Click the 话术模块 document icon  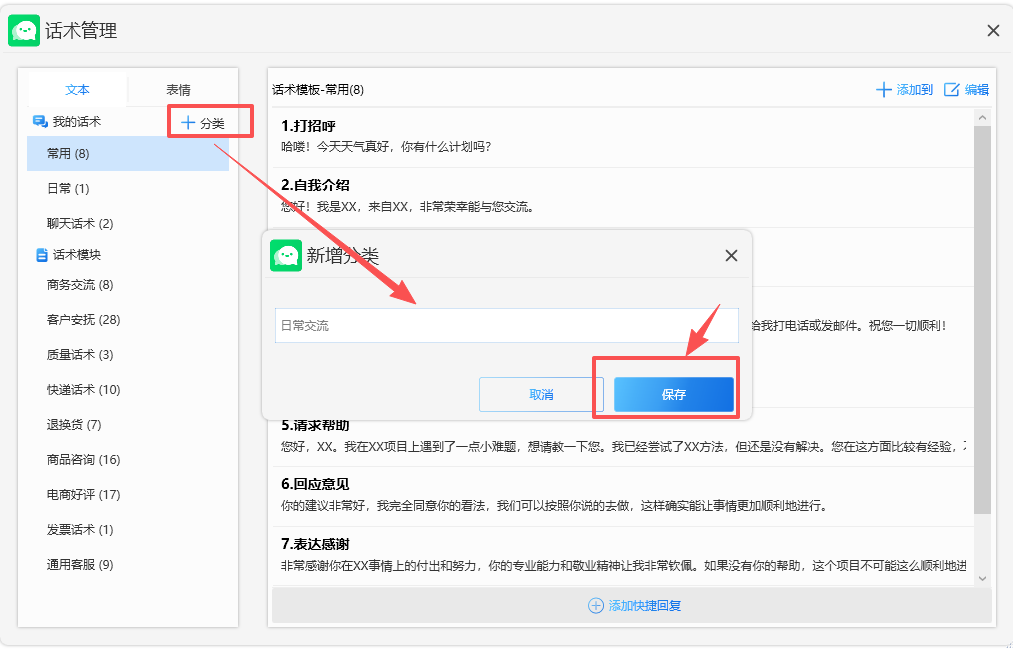pyautogui.click(x=41, y=255)
